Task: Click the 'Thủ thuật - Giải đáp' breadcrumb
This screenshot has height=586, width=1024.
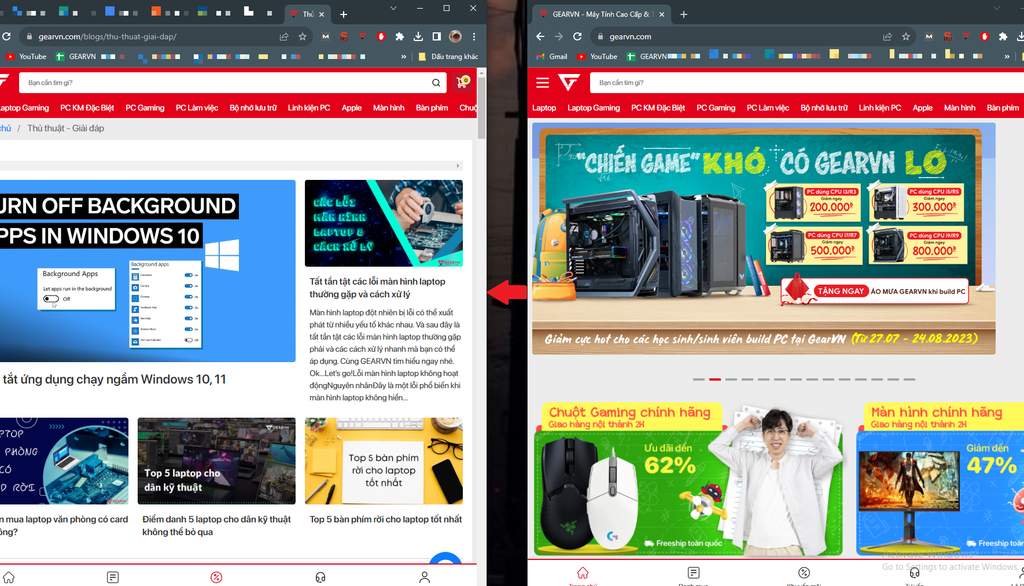Action: click(x=65, y=128)
